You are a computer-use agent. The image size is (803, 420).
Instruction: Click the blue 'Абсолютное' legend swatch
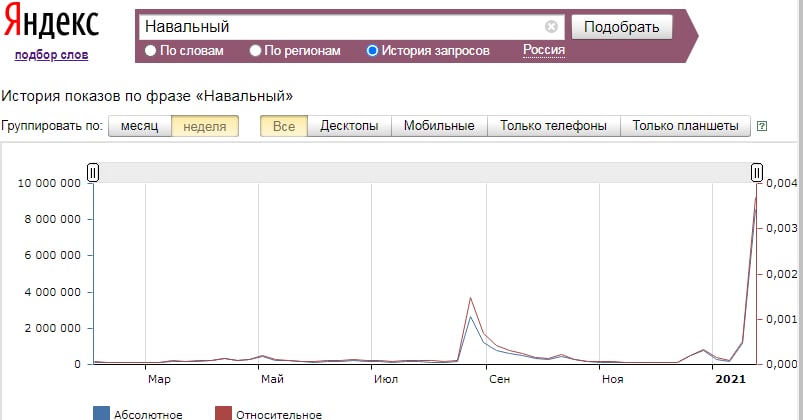[101, 414]
